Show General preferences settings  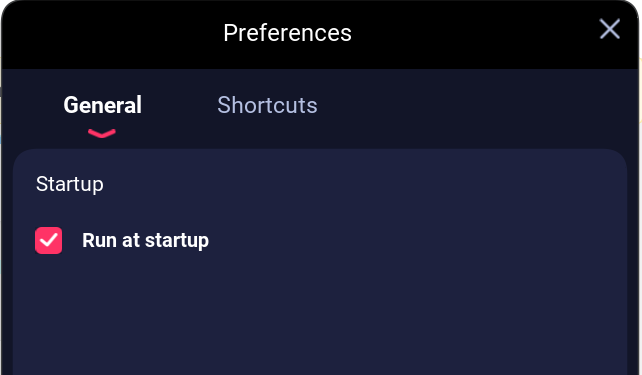[x=102, y=105]
